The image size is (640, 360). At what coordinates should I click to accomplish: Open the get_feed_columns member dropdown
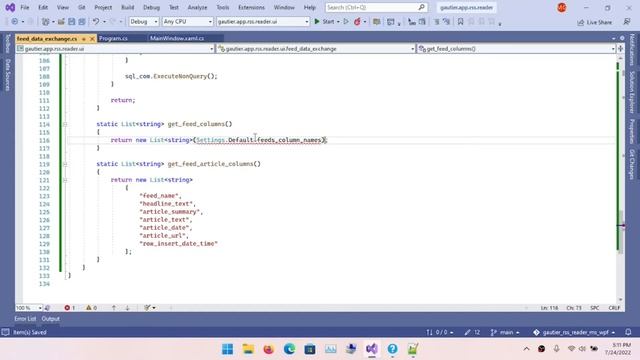tap(516, 49)
